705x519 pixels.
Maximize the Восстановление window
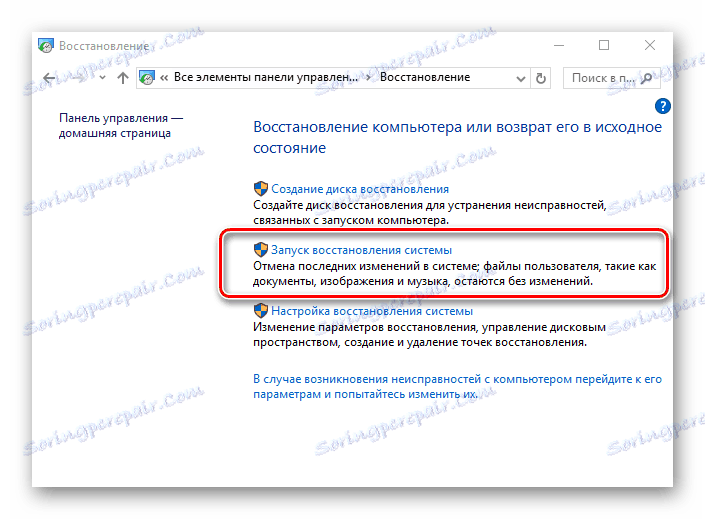(x=604, y=45)
